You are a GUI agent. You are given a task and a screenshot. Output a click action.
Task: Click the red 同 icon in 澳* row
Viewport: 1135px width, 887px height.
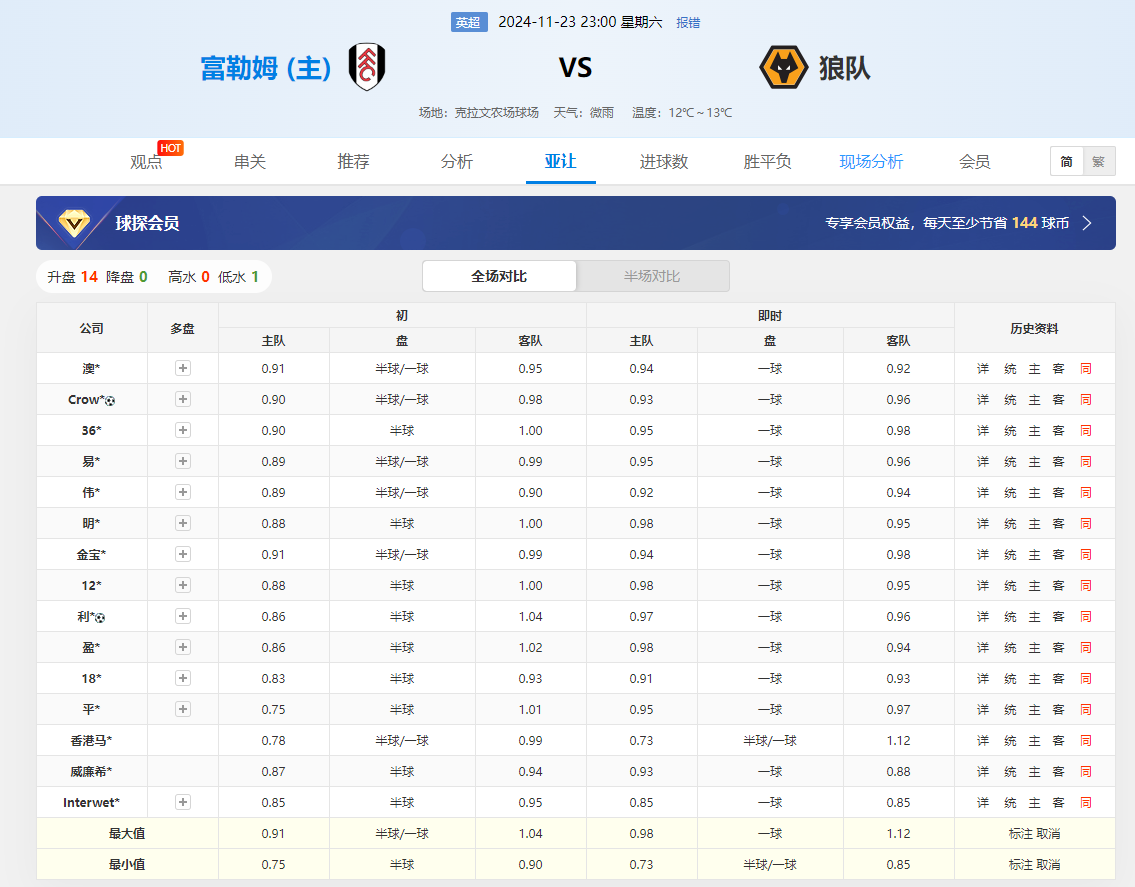tap(1085, 369)
